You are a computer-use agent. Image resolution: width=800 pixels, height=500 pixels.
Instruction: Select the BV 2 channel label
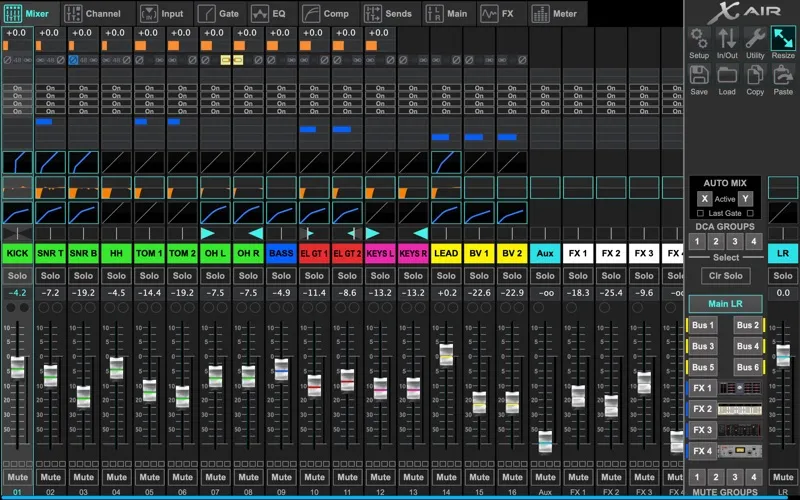pos(512,254)
